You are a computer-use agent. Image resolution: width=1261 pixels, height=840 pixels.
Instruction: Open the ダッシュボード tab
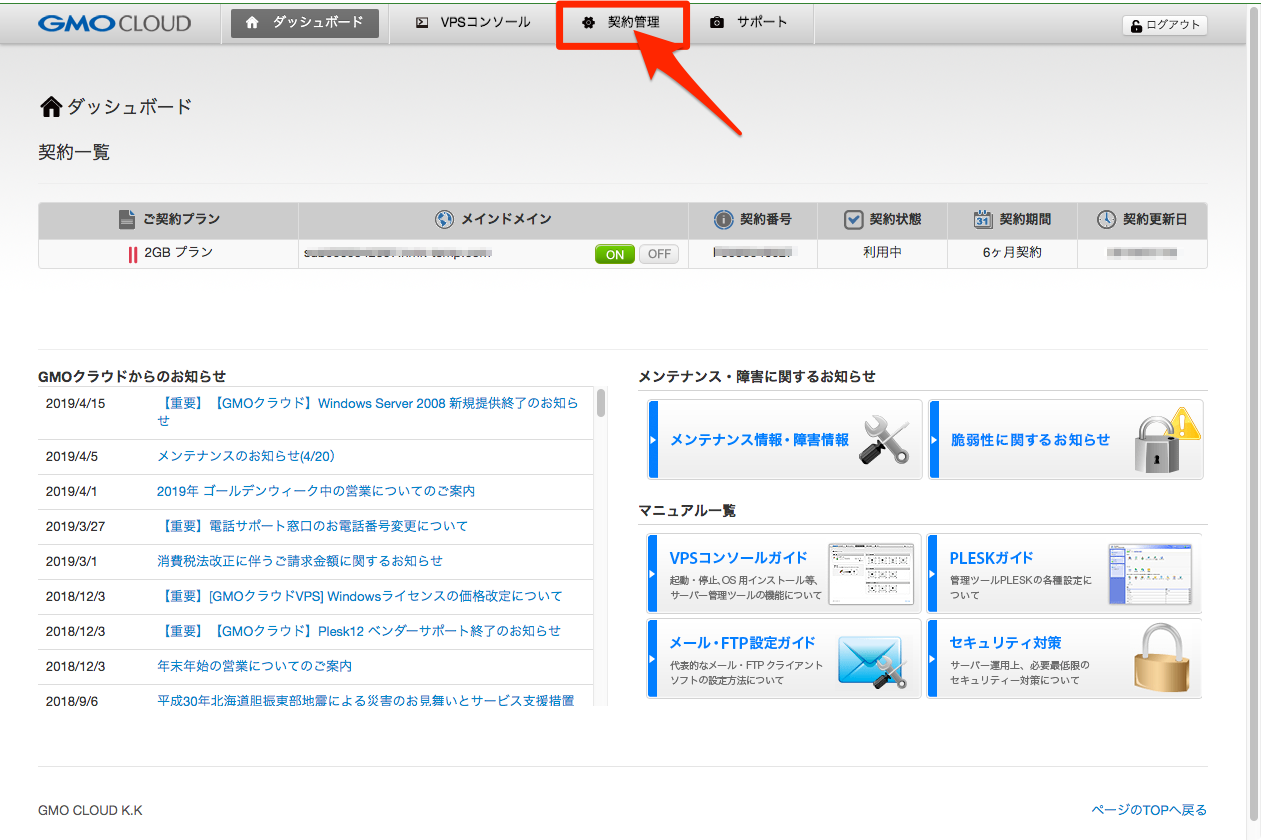[305, 23]
